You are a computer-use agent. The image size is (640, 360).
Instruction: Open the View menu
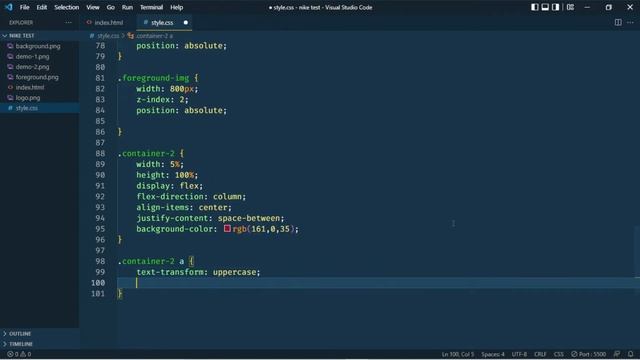point(93,7)
